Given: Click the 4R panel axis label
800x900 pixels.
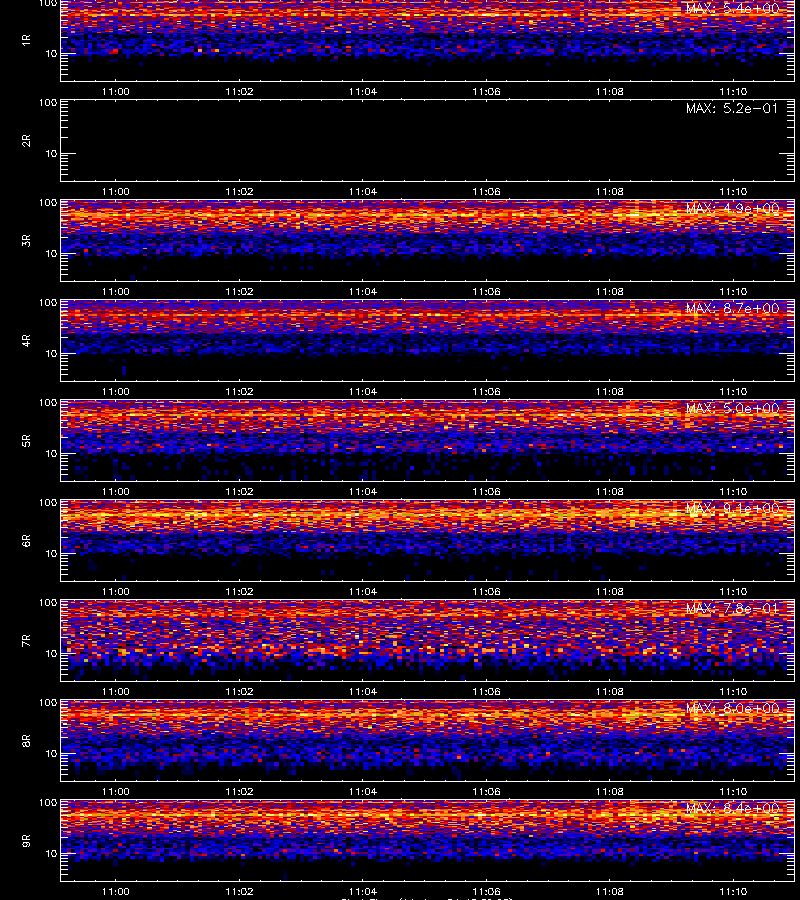Looking at the screenshot, I should (26, 340).
